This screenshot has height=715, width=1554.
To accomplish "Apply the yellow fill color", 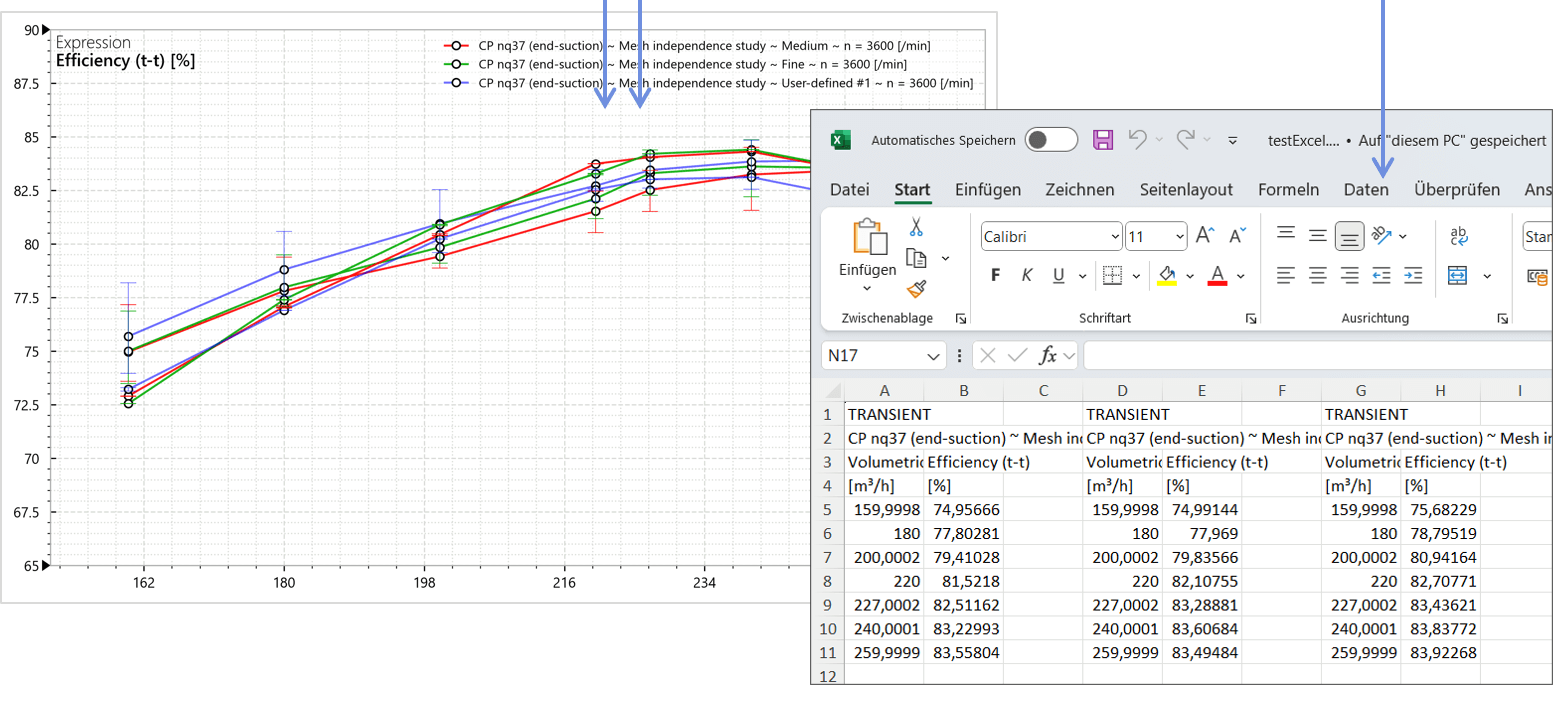I will coord(1167,275).
